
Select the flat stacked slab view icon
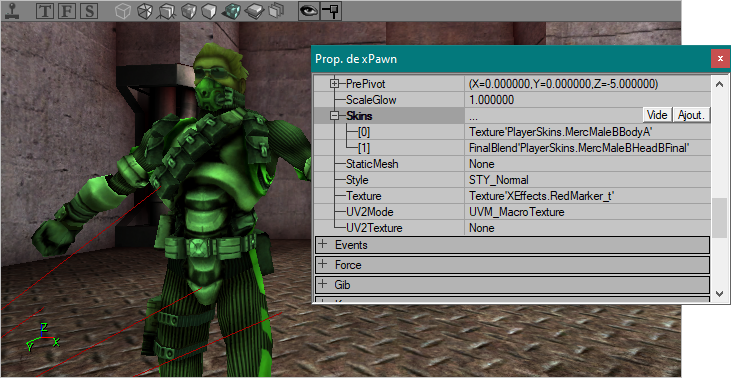click(x=255, y=11)
